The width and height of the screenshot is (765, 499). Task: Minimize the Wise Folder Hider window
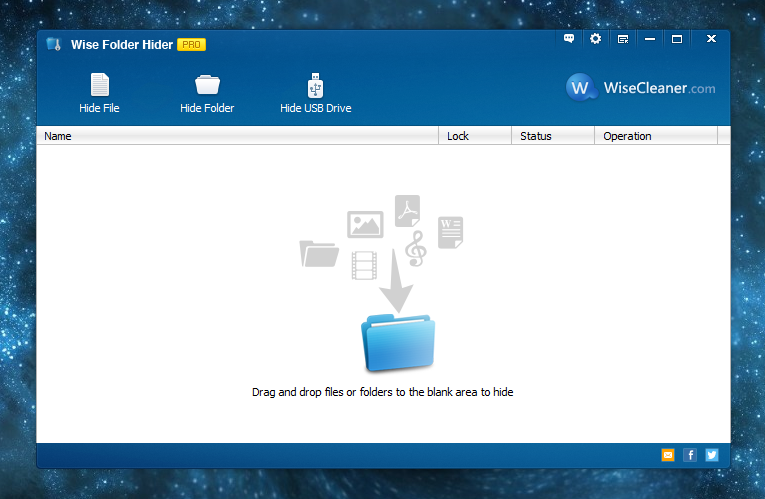click(x=650, y=39)
